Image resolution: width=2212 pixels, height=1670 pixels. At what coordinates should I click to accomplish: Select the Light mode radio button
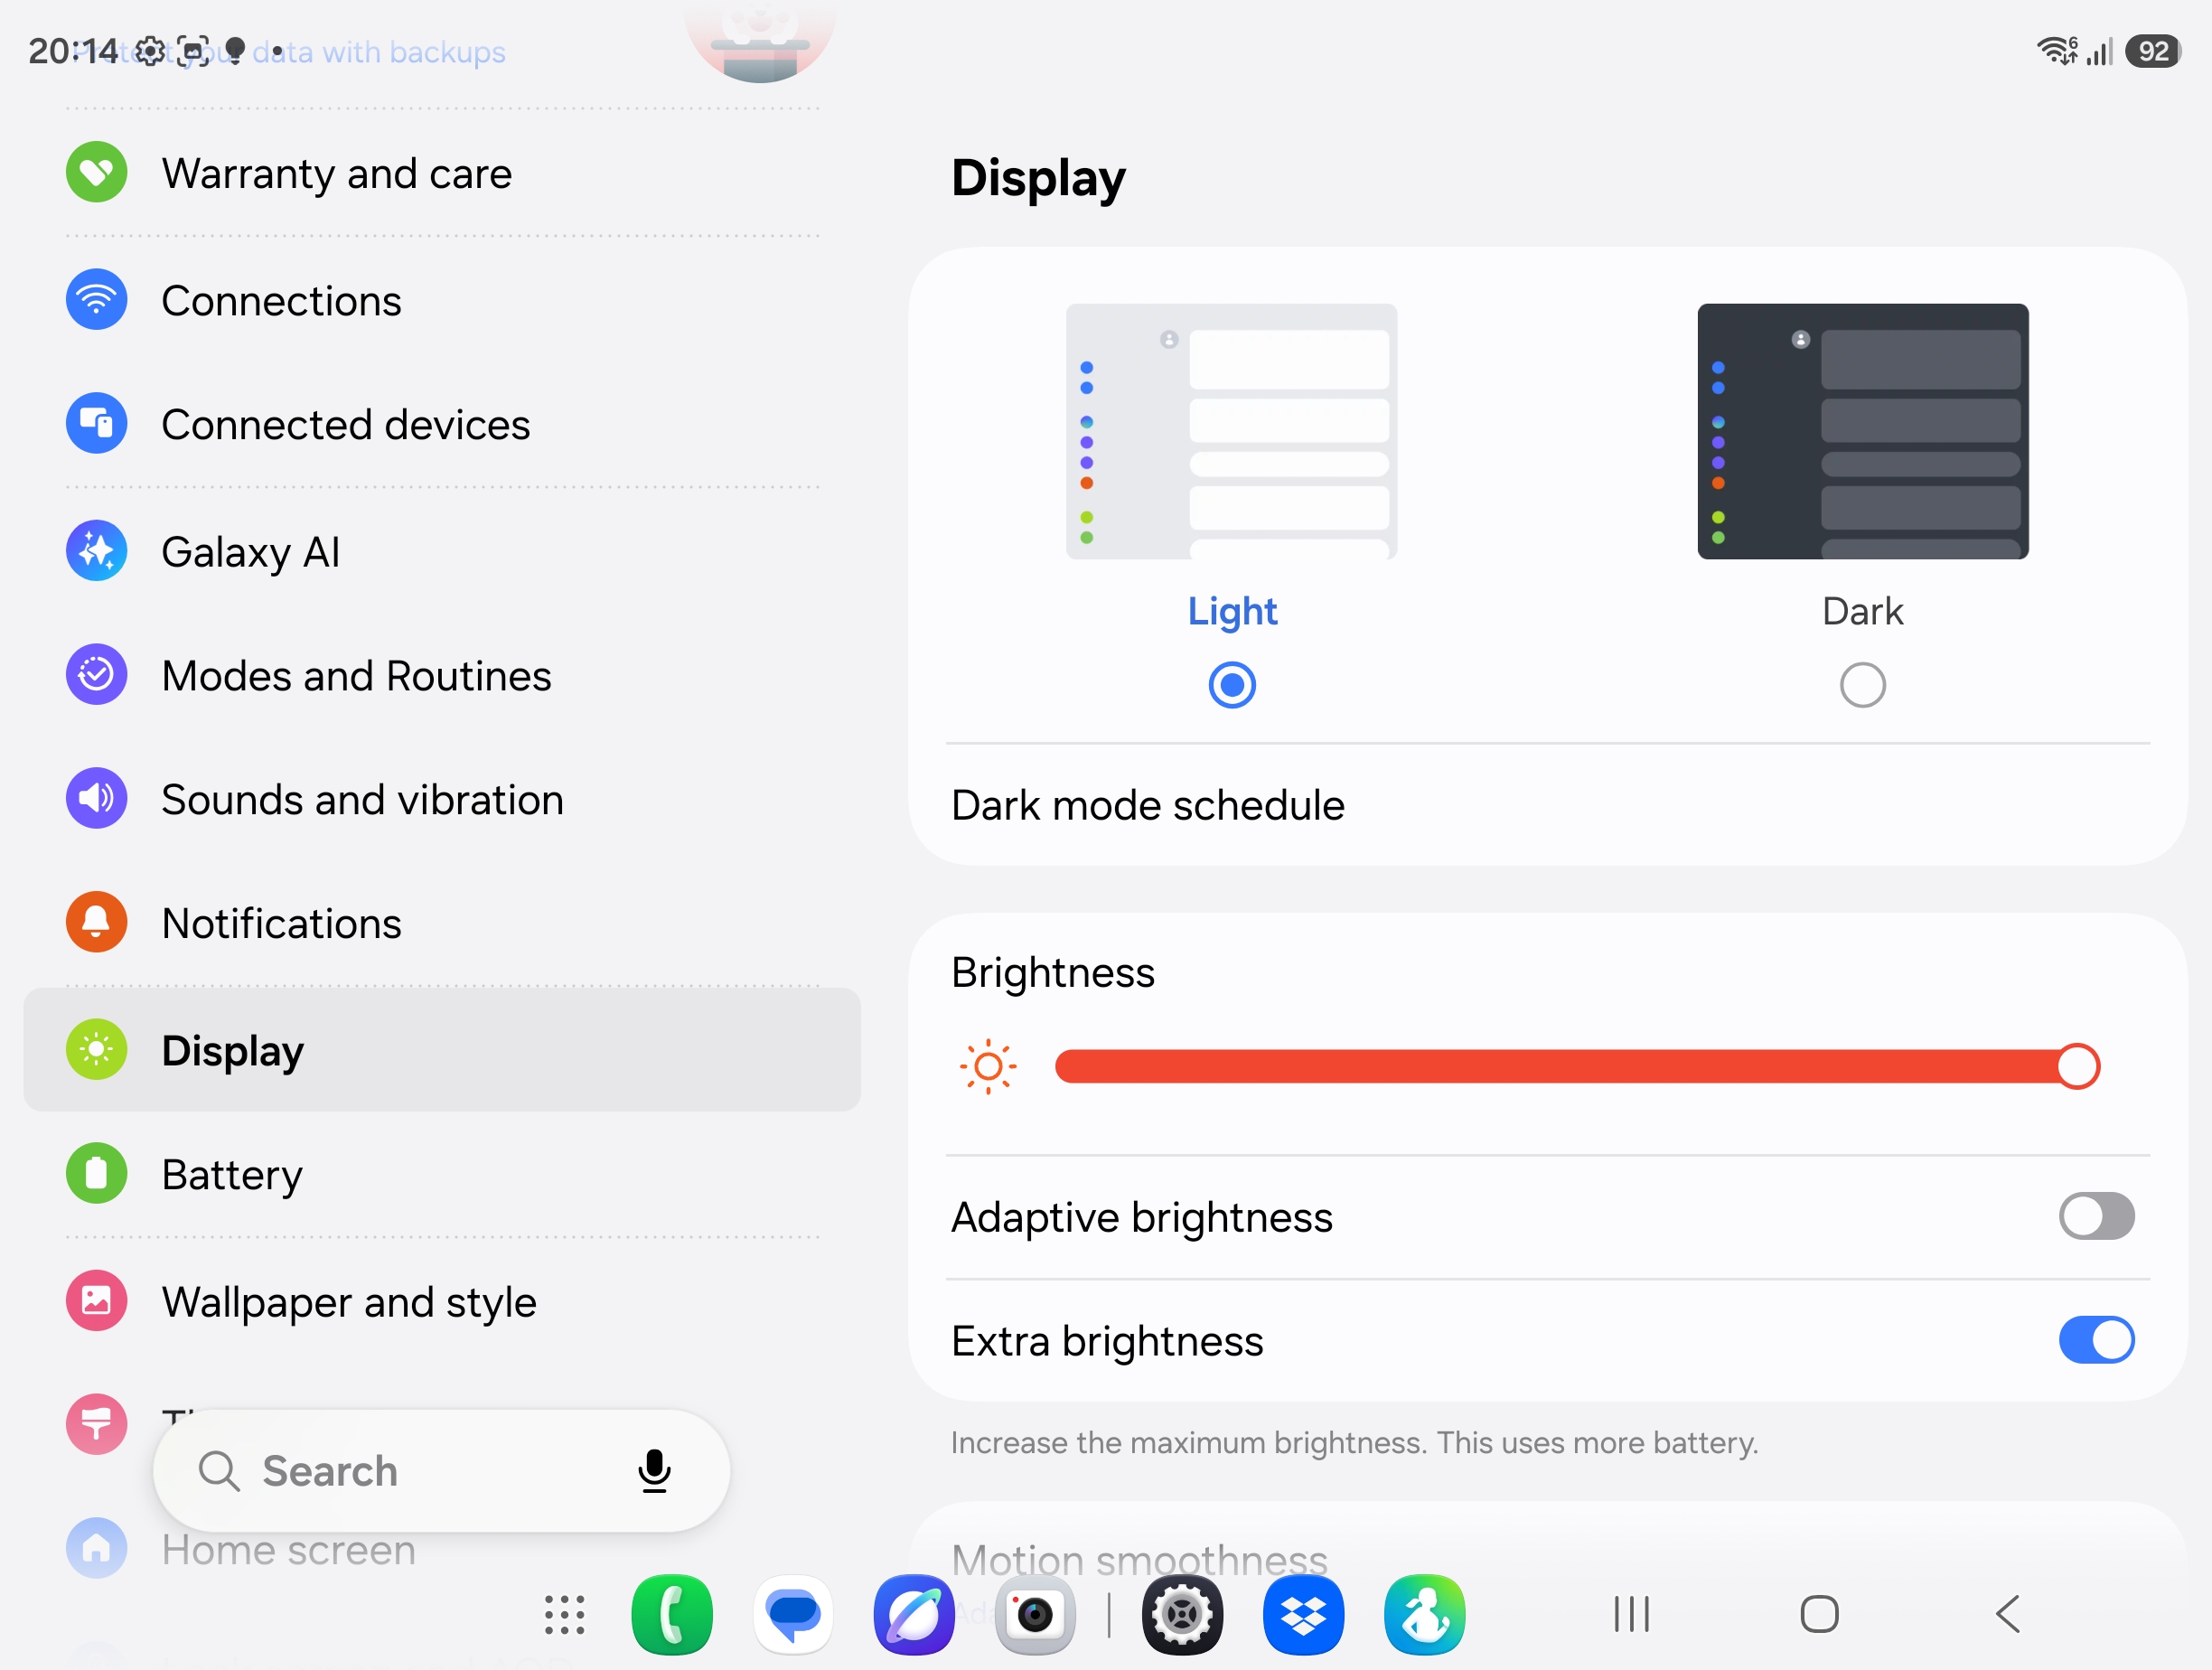click(1232, 685)
